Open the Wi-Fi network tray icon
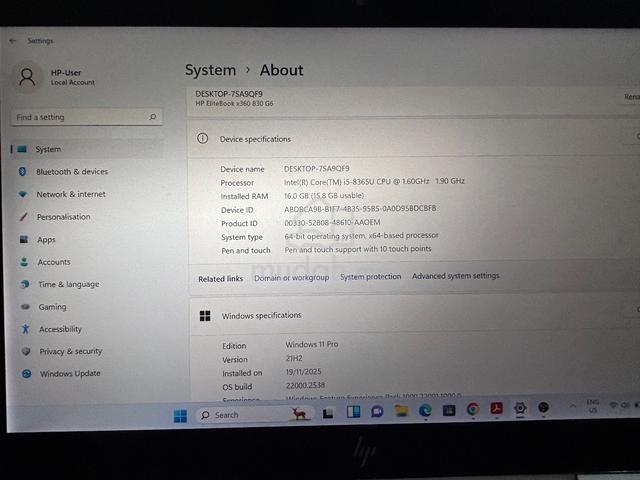Image resolution: width=640 pixels, height=480 pixels. click(613, 405)
